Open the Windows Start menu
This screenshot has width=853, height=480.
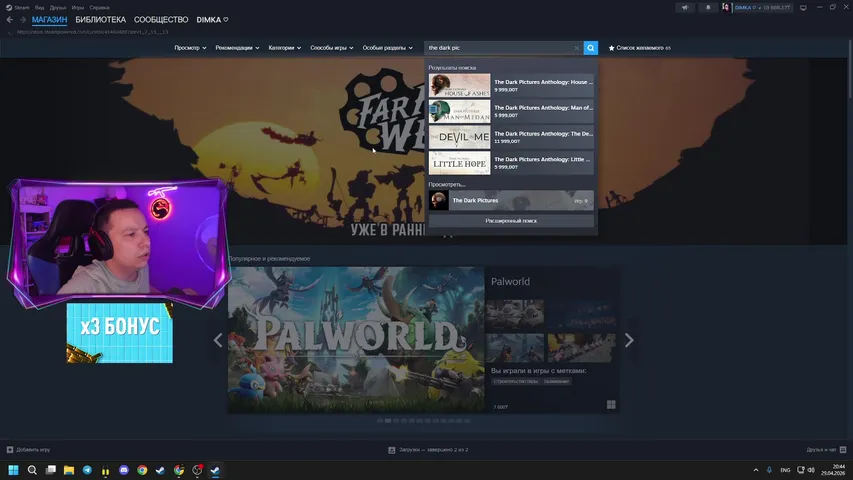(x=14, y=470)
